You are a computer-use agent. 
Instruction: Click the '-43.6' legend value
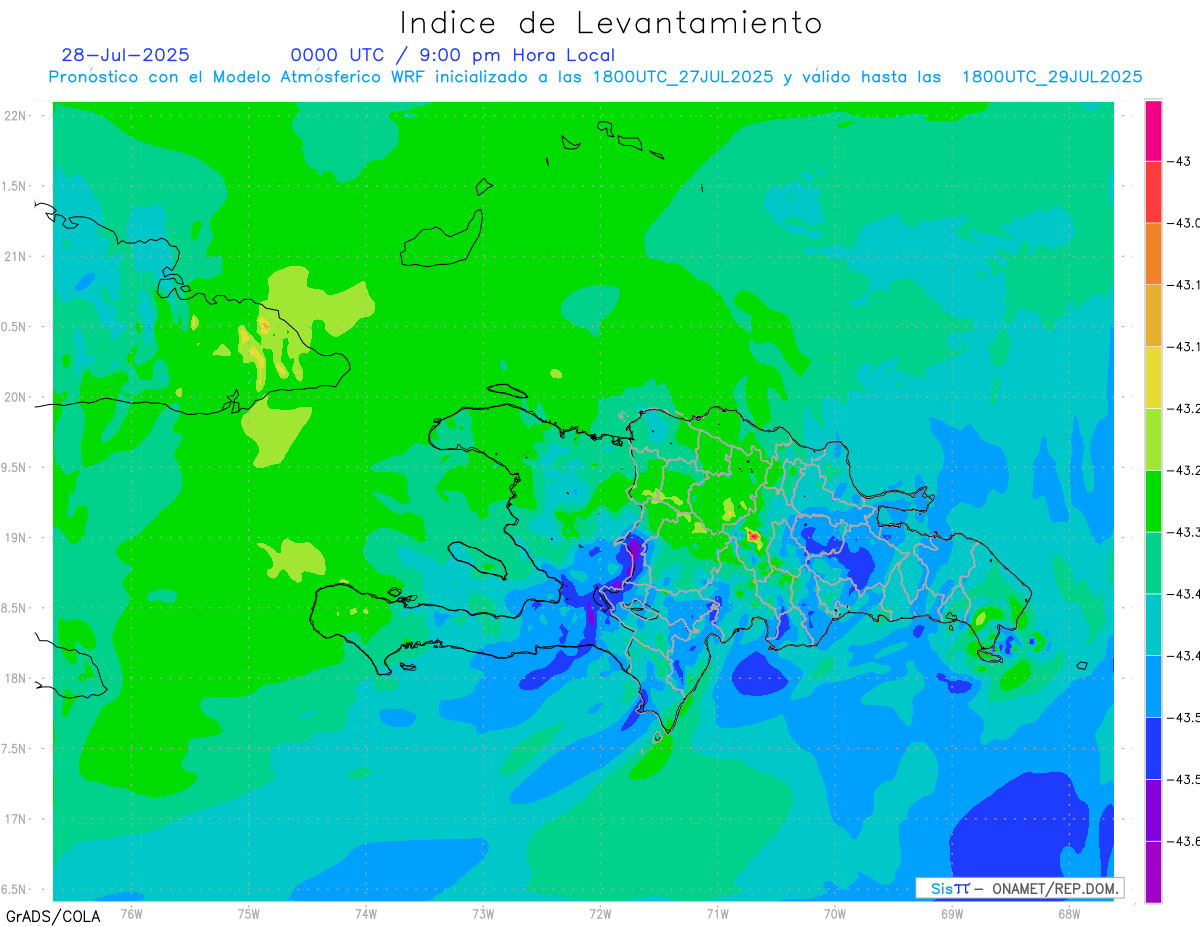click(1185, 841)
